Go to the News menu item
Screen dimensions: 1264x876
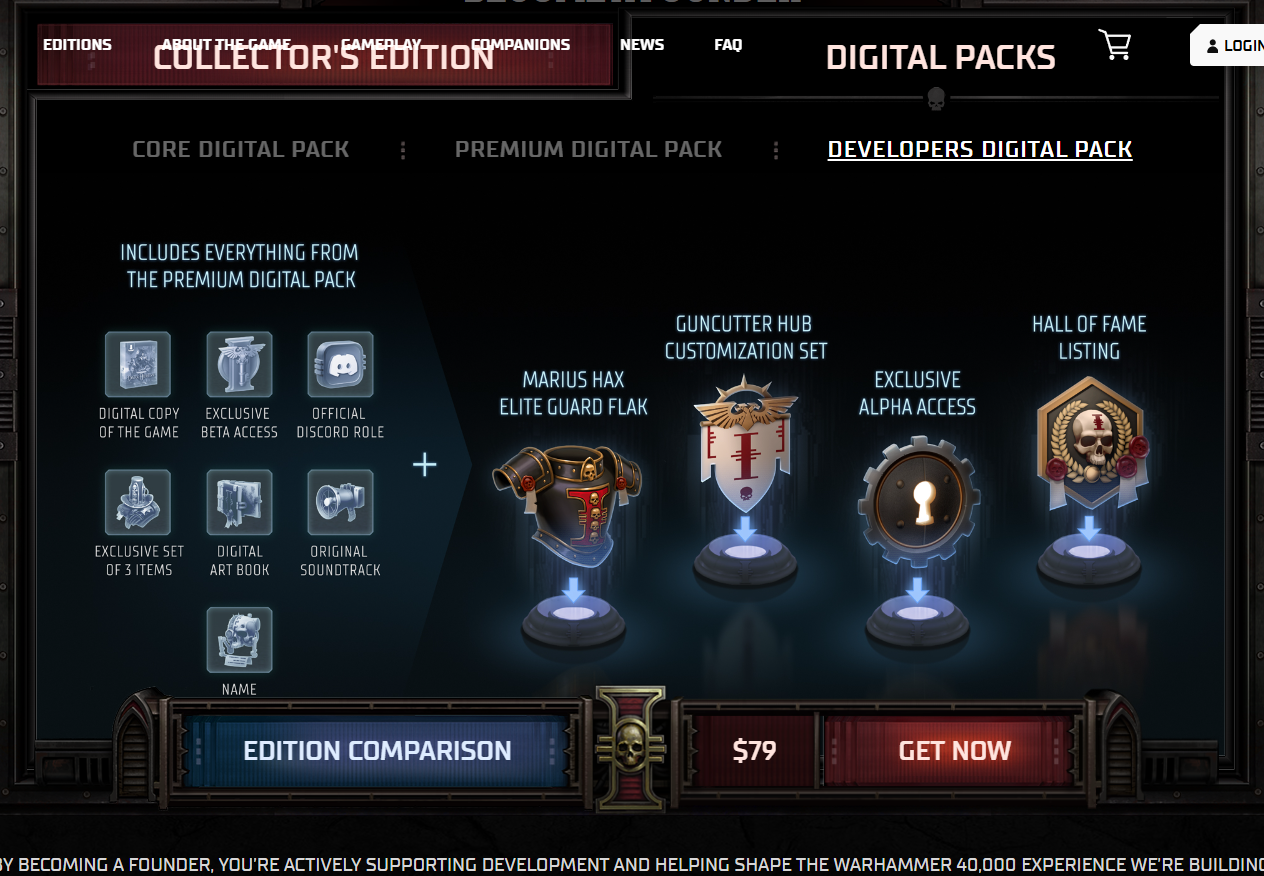[642, 45]
